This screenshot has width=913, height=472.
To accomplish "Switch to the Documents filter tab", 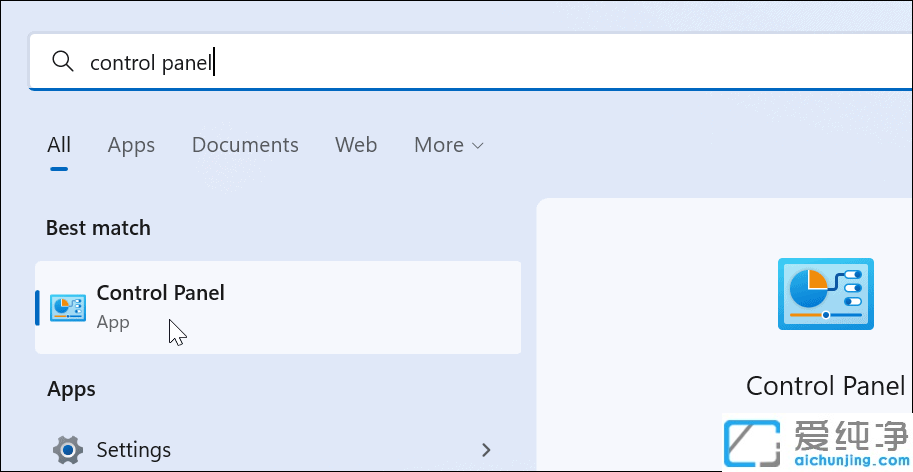I will [x=245, y=145].
